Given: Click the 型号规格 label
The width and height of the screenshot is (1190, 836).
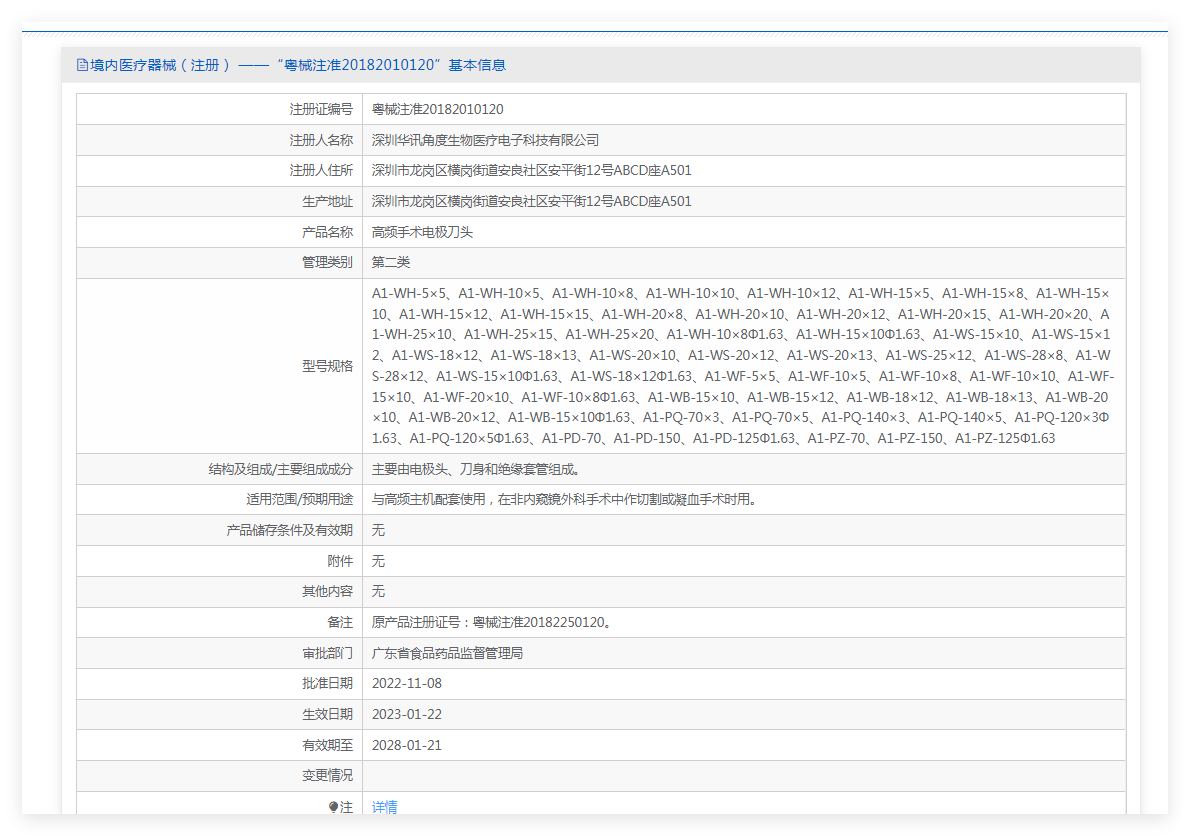Looking at the screenshot, I should coord(327,366).
